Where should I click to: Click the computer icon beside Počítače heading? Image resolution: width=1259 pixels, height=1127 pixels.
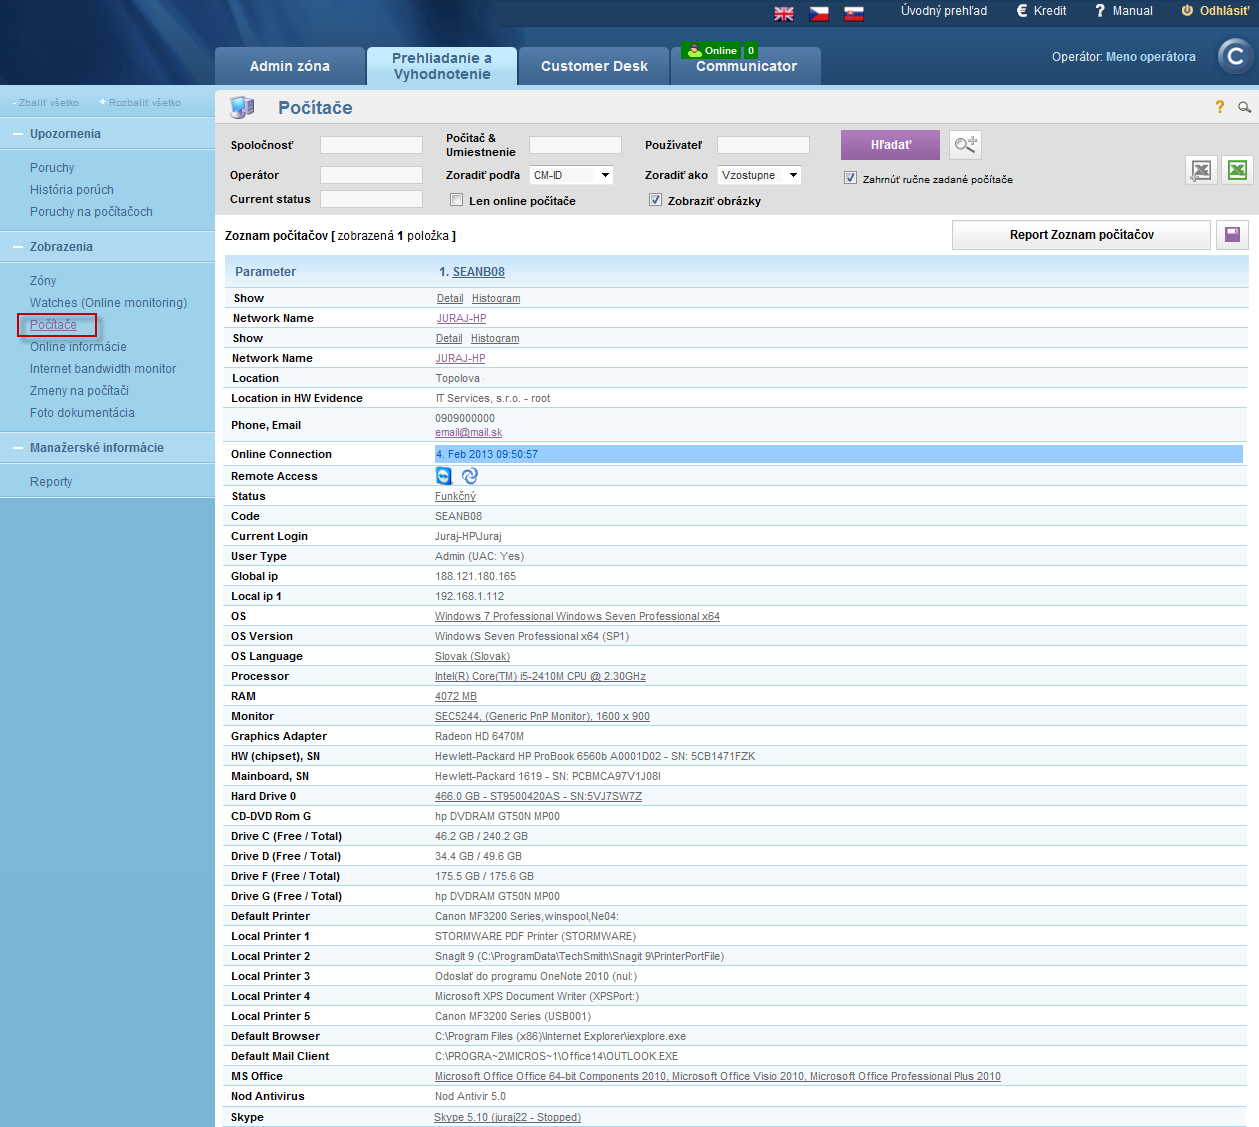tap(242, 107)
